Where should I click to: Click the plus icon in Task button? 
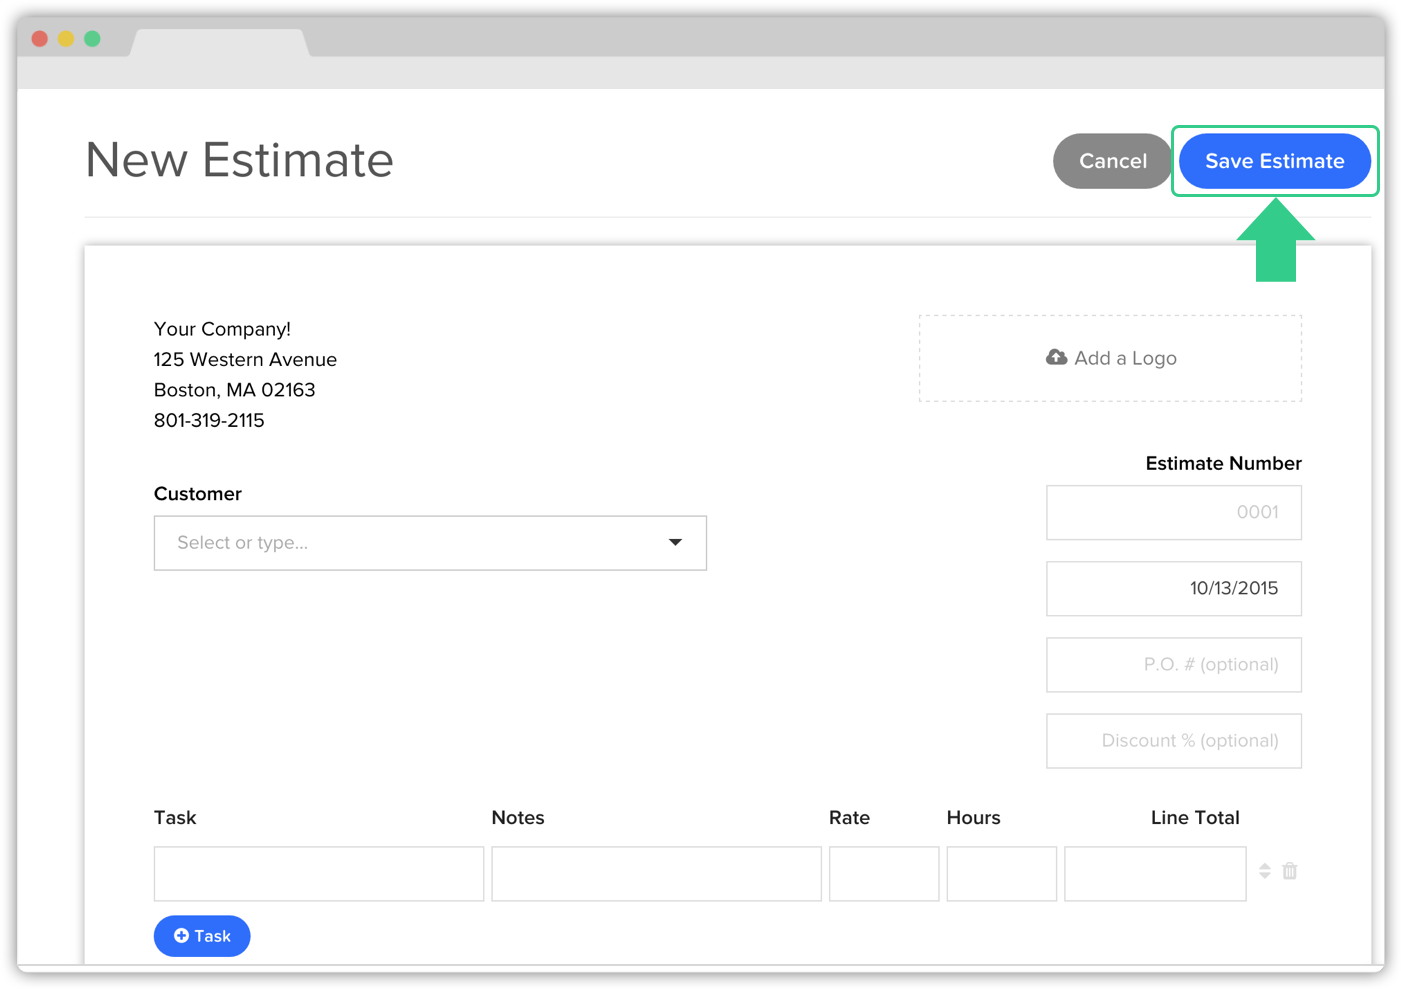[181, 936]
